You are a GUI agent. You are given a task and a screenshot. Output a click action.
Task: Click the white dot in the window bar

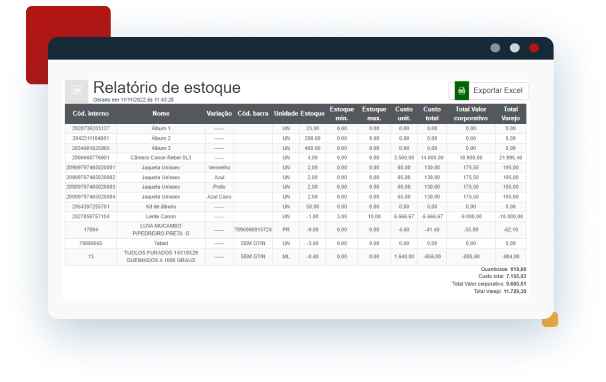point(515,48)
